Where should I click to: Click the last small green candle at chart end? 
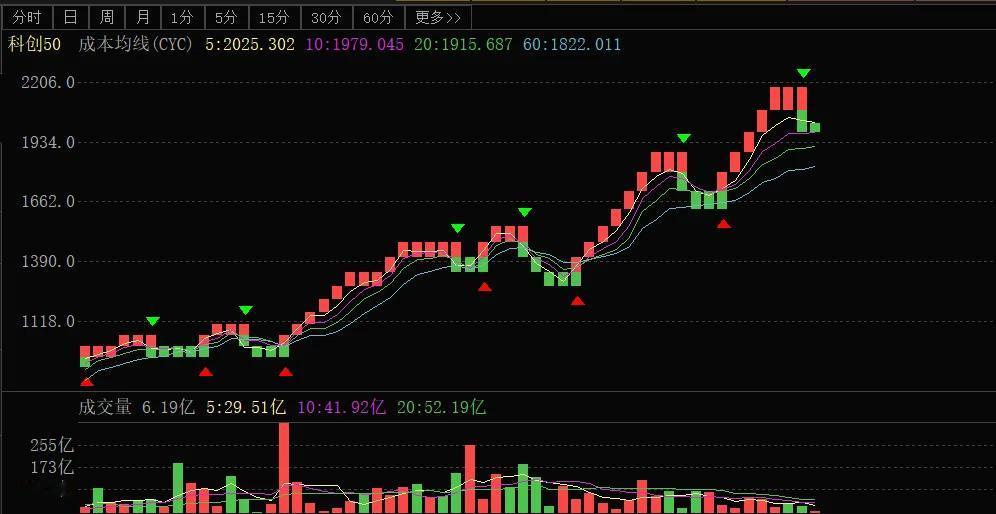(814, 127)
